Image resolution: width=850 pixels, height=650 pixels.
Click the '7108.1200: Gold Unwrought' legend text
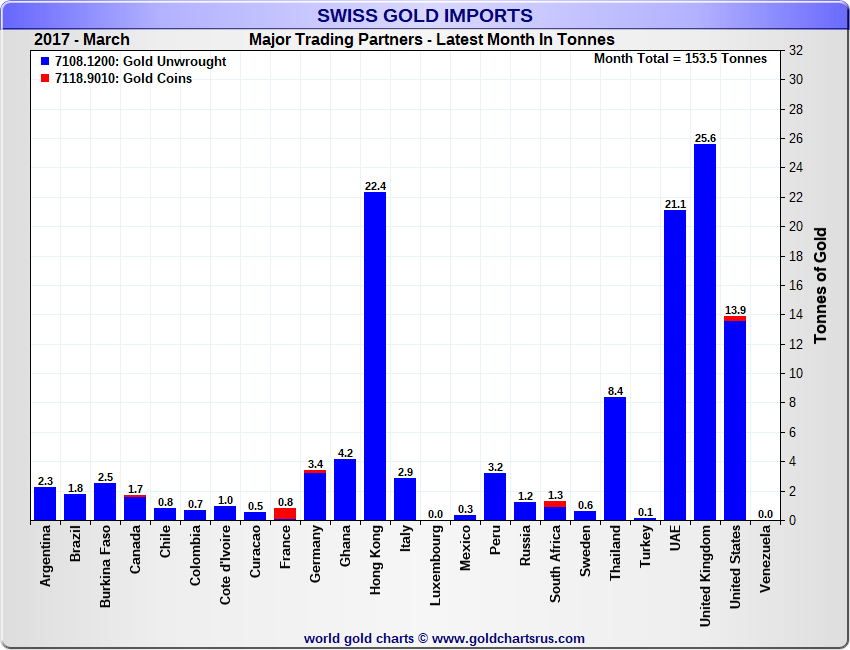140,62
